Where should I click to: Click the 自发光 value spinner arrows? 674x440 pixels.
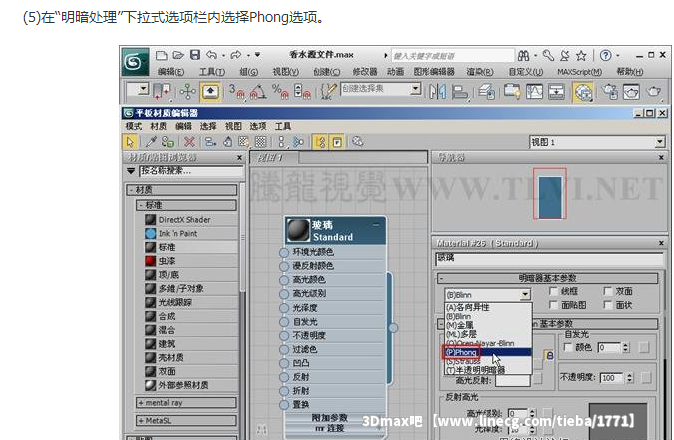point(625,347)
